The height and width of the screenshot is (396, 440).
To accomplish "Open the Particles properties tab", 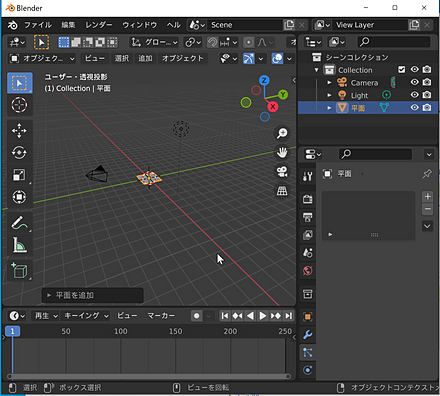I will [308, 352].
